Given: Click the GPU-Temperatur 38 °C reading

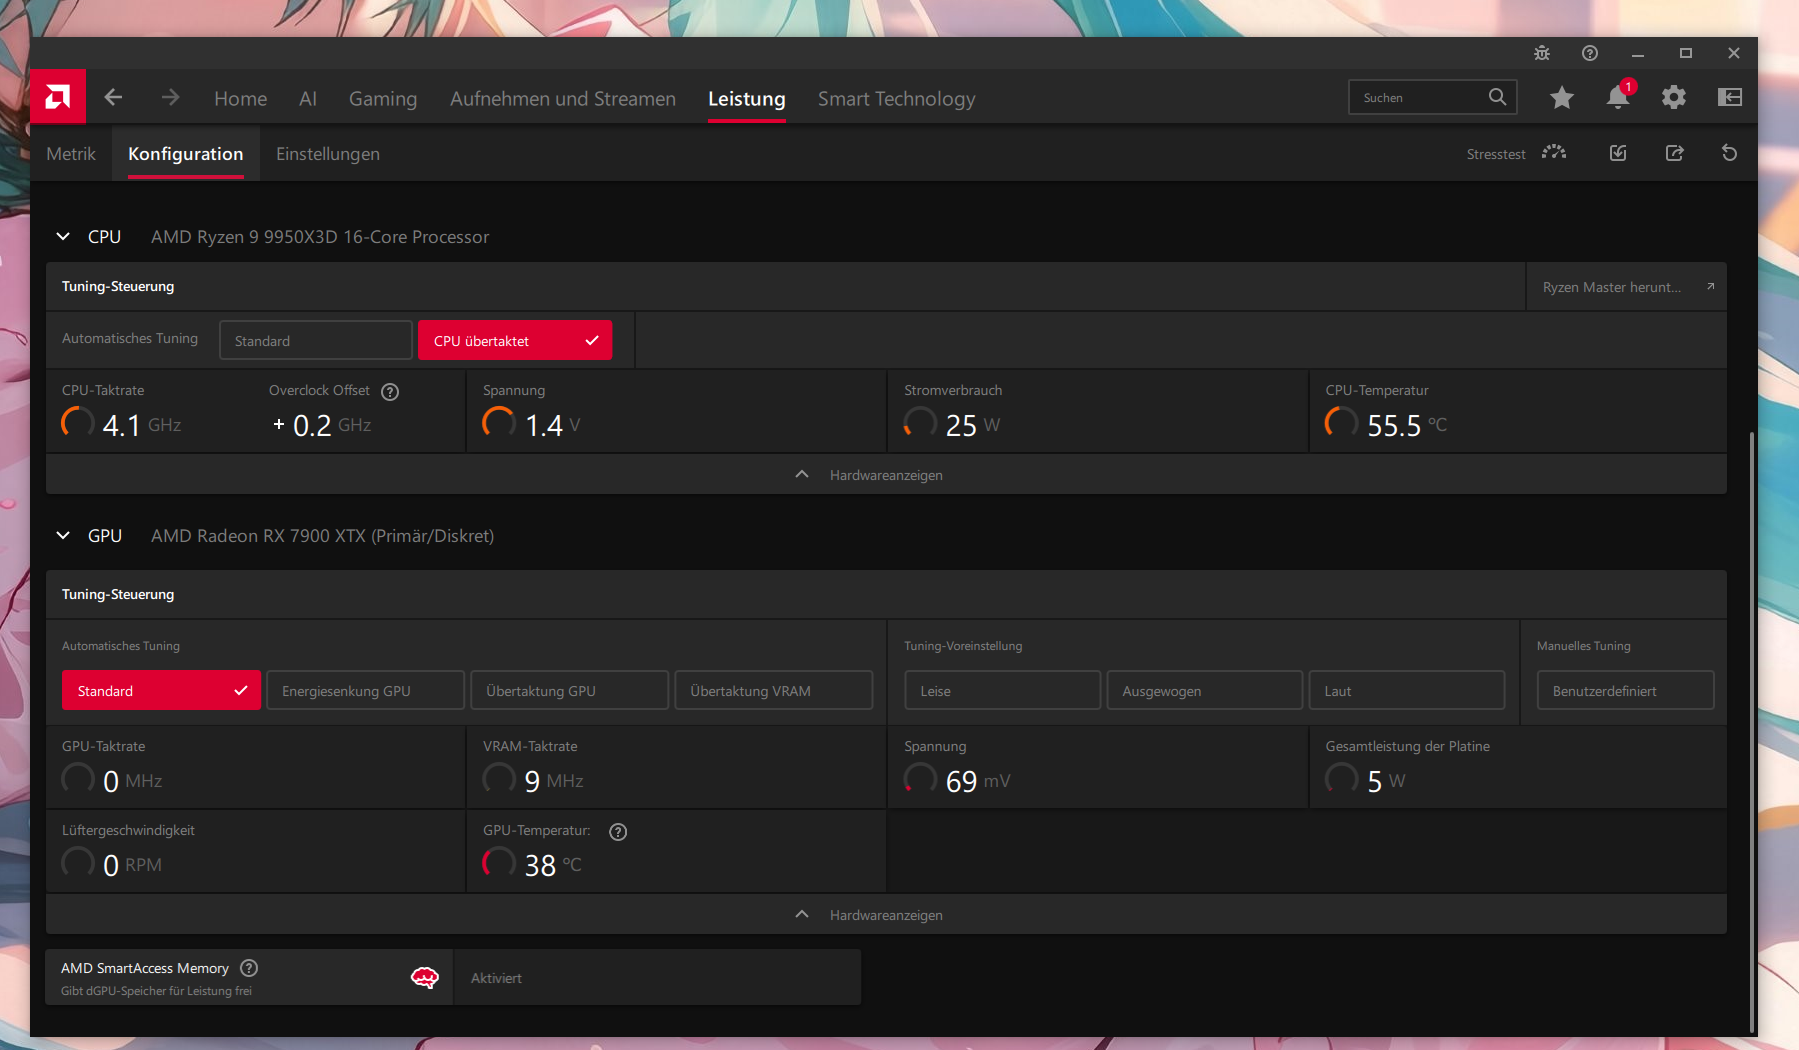Looking at the screenshot, I should click(533, 865).
